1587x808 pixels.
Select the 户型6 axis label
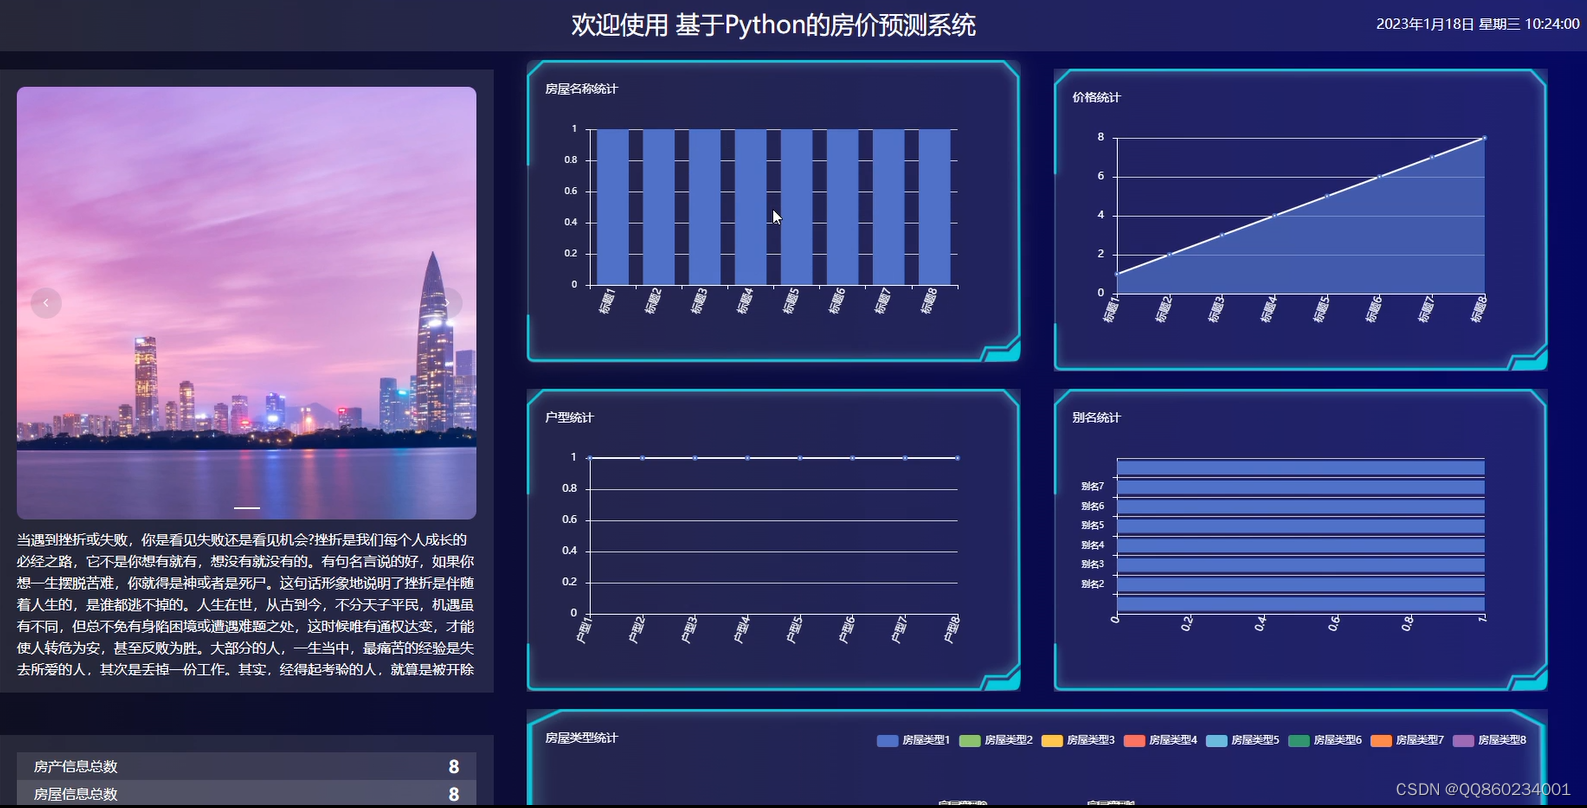tap(846, 630)
